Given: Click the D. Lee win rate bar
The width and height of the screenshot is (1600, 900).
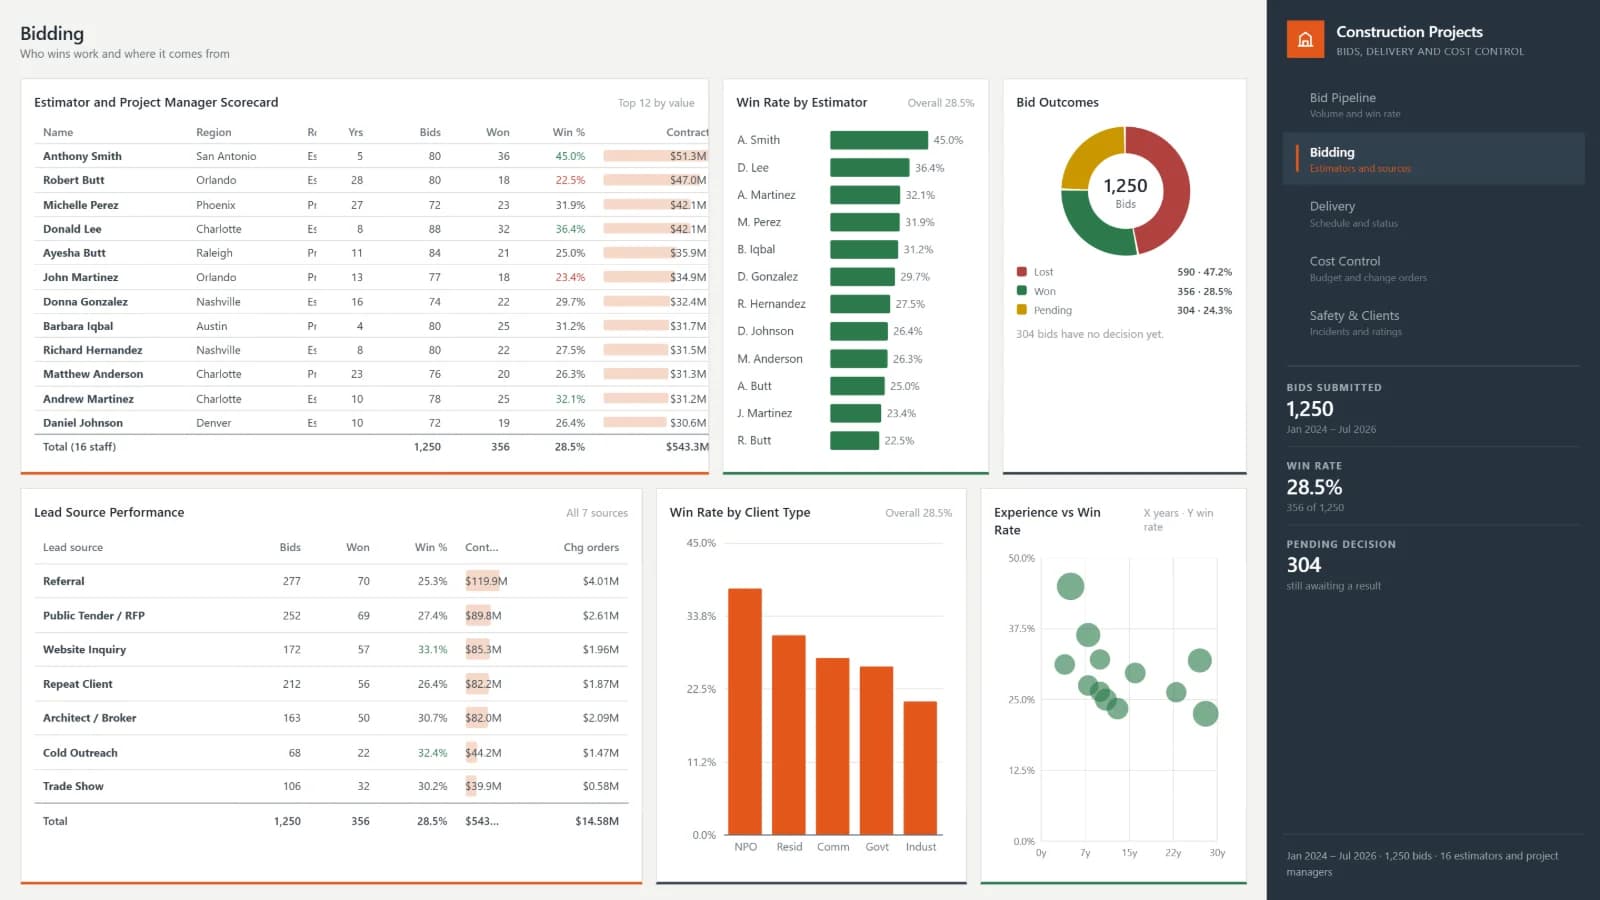Looking at the screenshot, I should [x=870, y=168].
